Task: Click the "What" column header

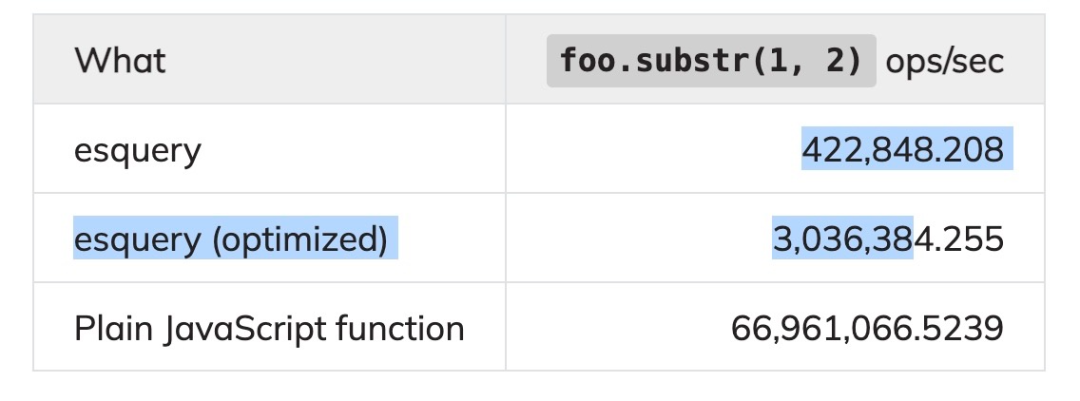Action: tap(120, 61)
